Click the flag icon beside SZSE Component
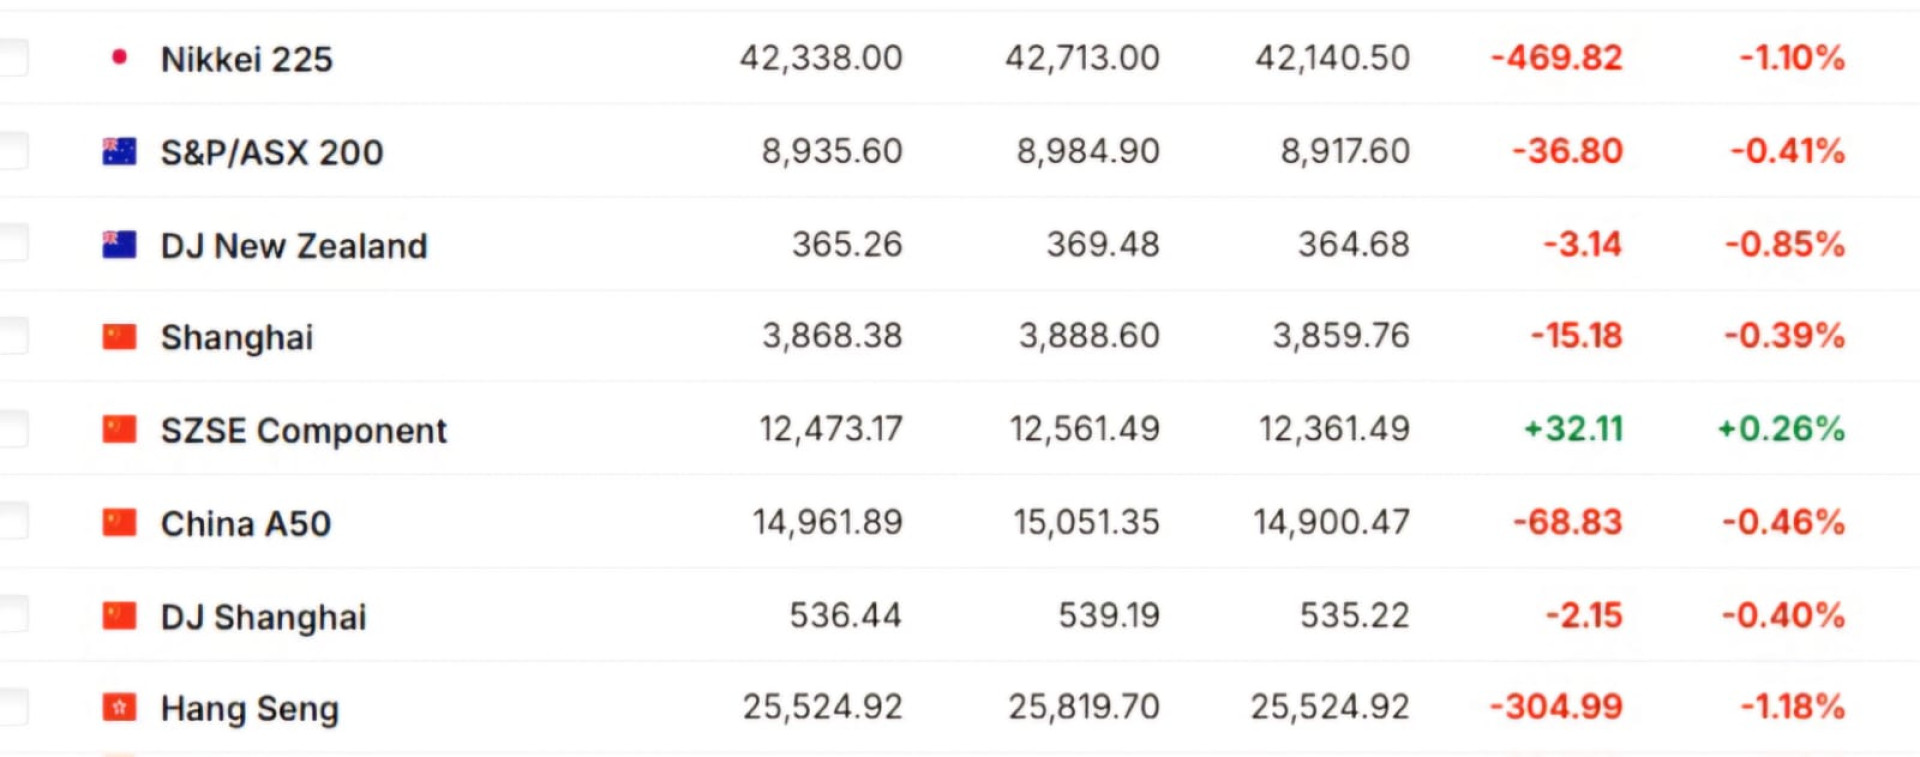 (119, 429)
